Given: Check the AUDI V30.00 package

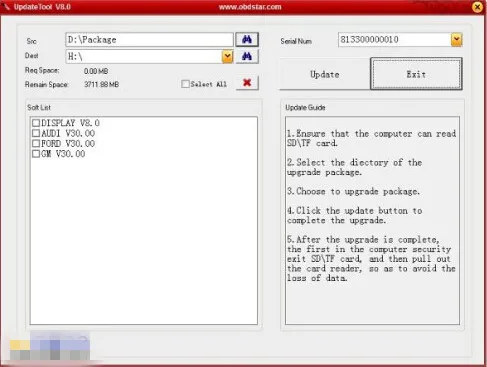Looking at the screenshot, I should pyautogui.click(x=36, y=133).
